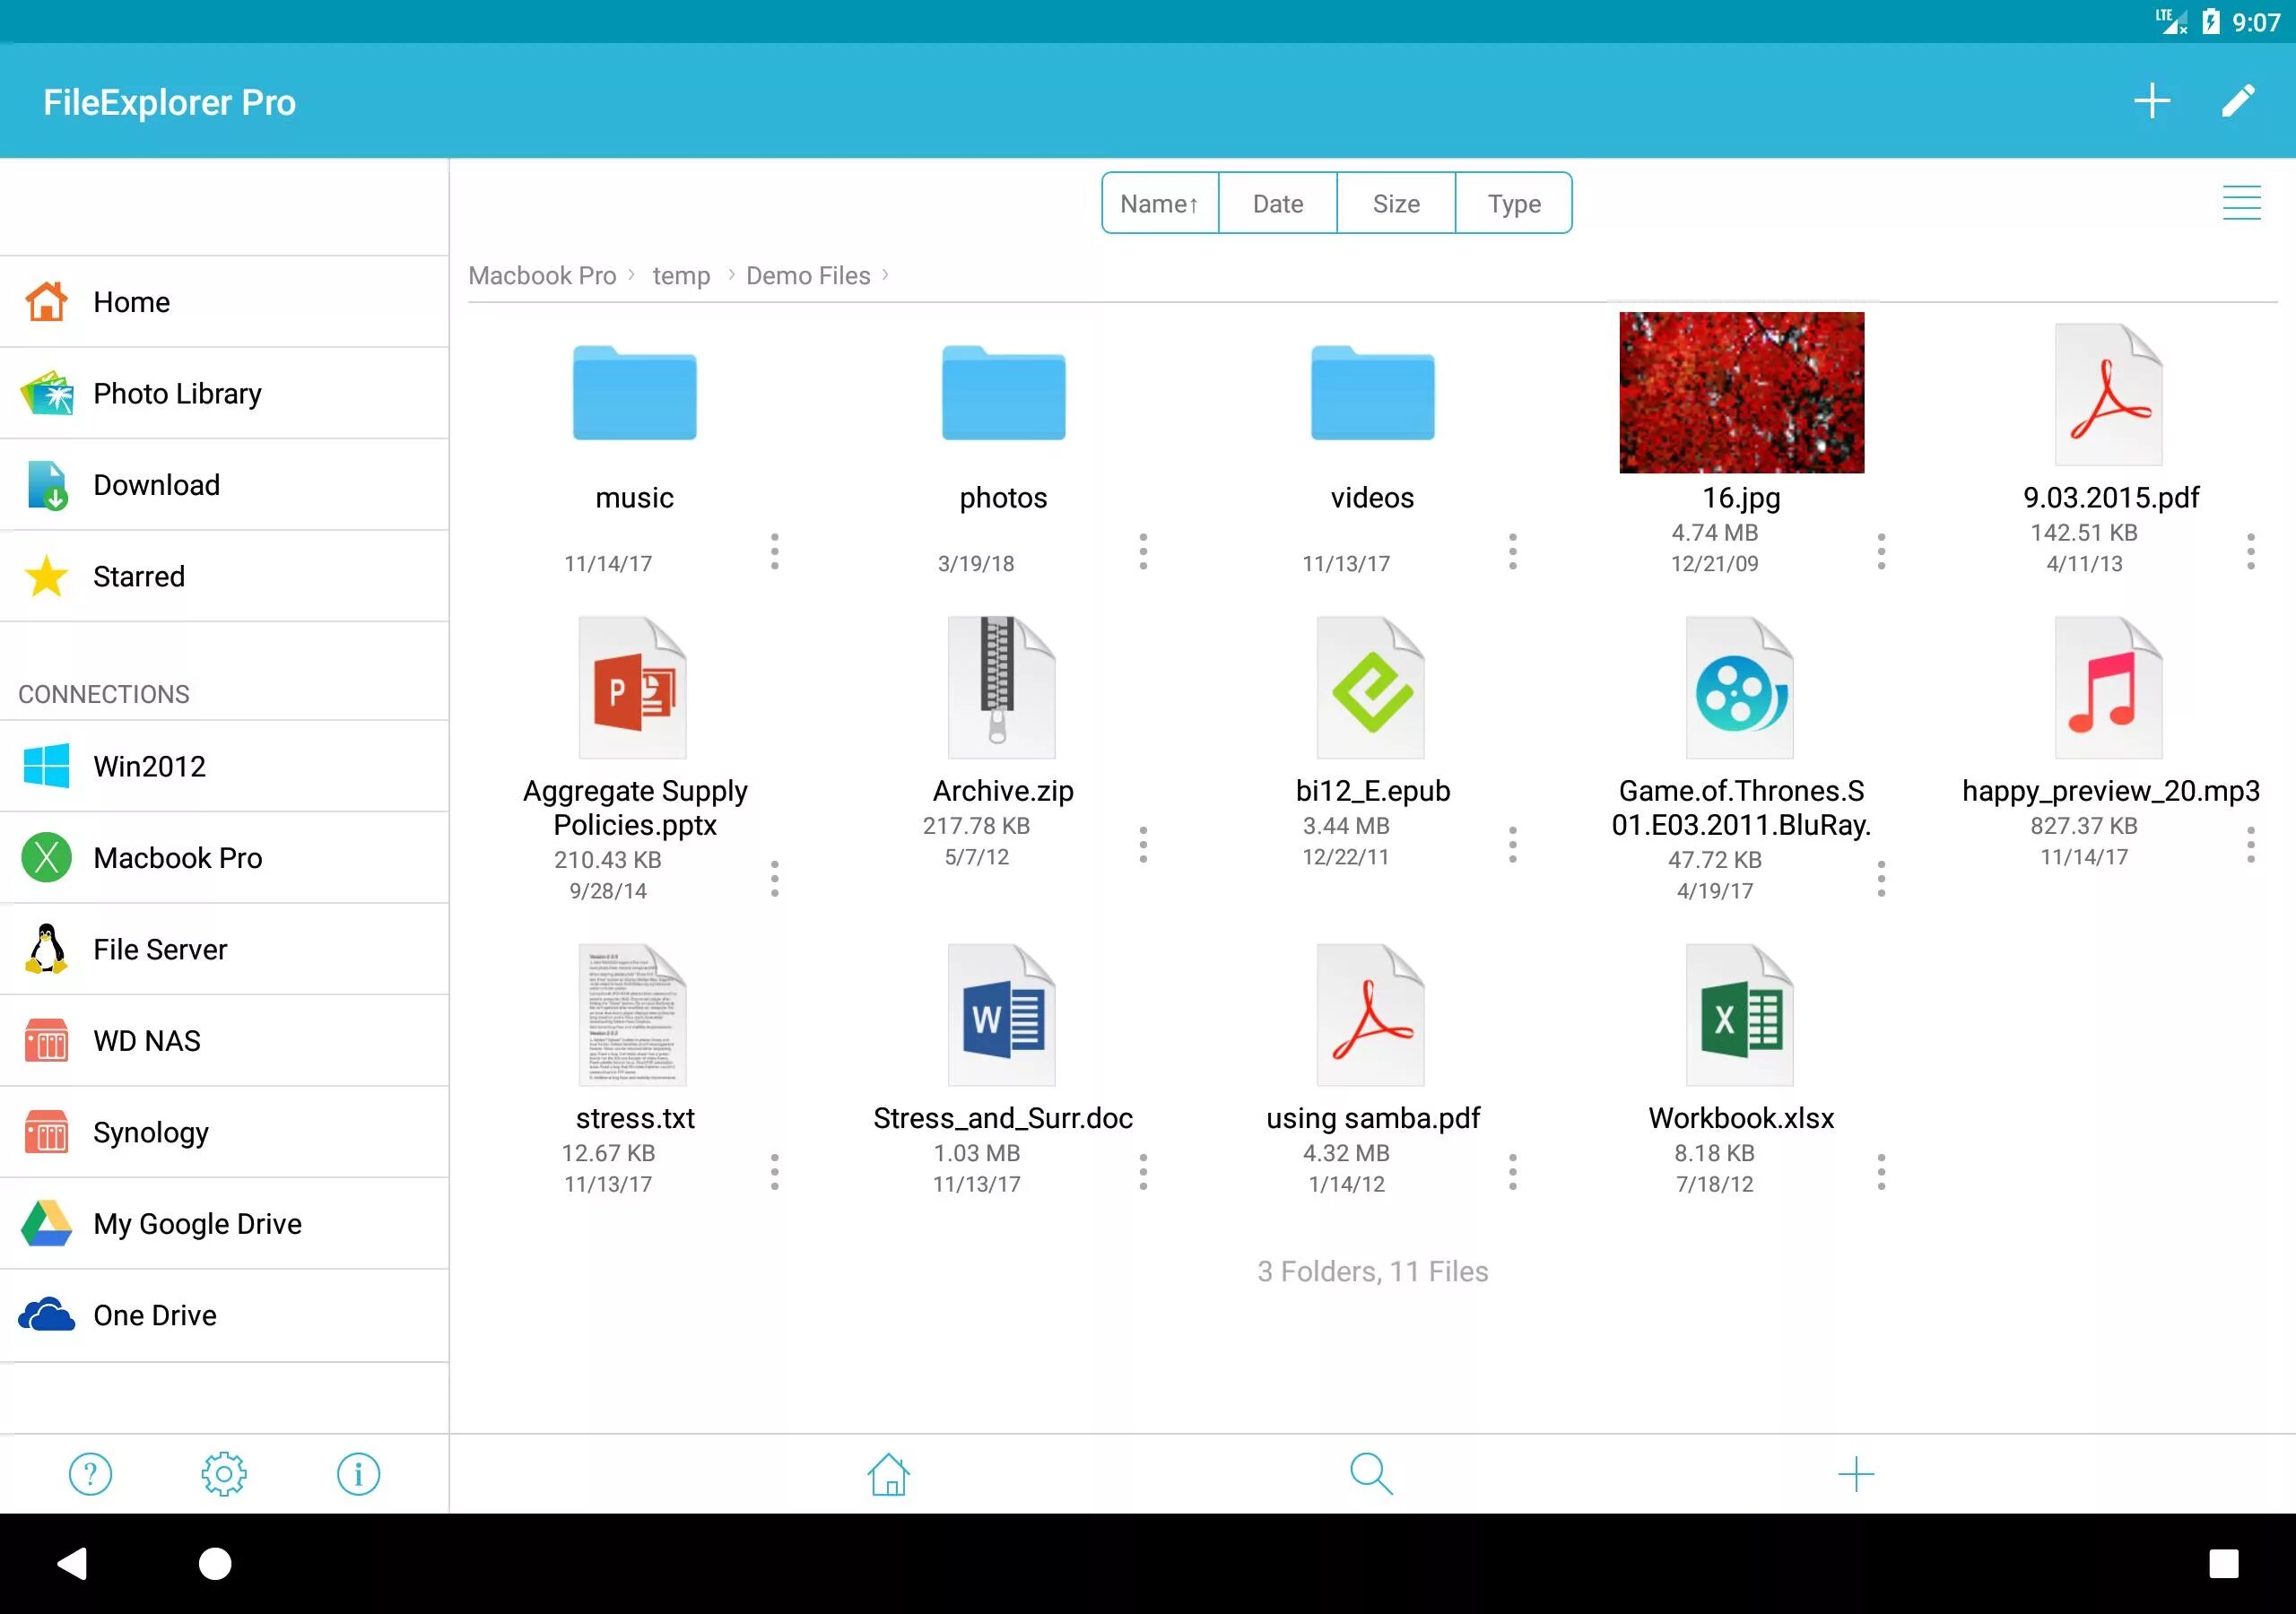Open the help question mark icon
Viewport: 2296px width, 1614px height.
(x=90, y=1474)
